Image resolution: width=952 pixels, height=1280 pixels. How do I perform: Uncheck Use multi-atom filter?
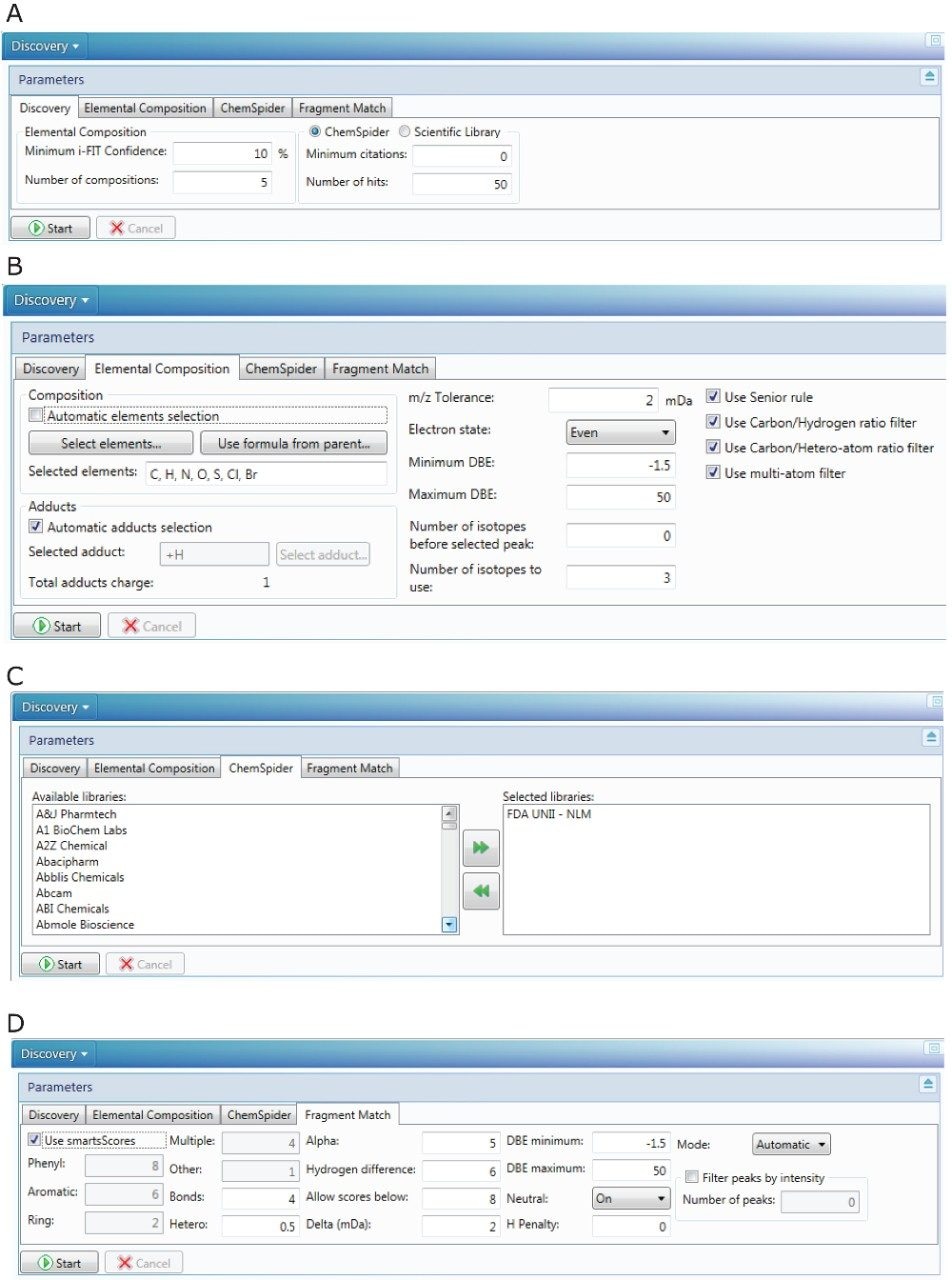click(x=713, y=472)
